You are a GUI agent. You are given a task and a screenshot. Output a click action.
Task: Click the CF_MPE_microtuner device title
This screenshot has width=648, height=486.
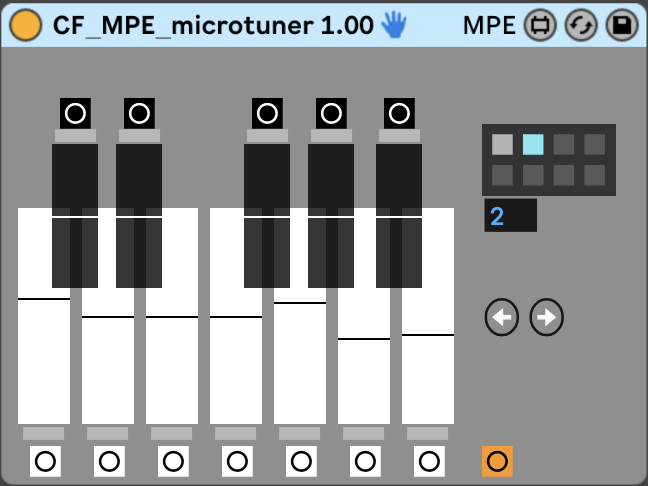(213, 26)
